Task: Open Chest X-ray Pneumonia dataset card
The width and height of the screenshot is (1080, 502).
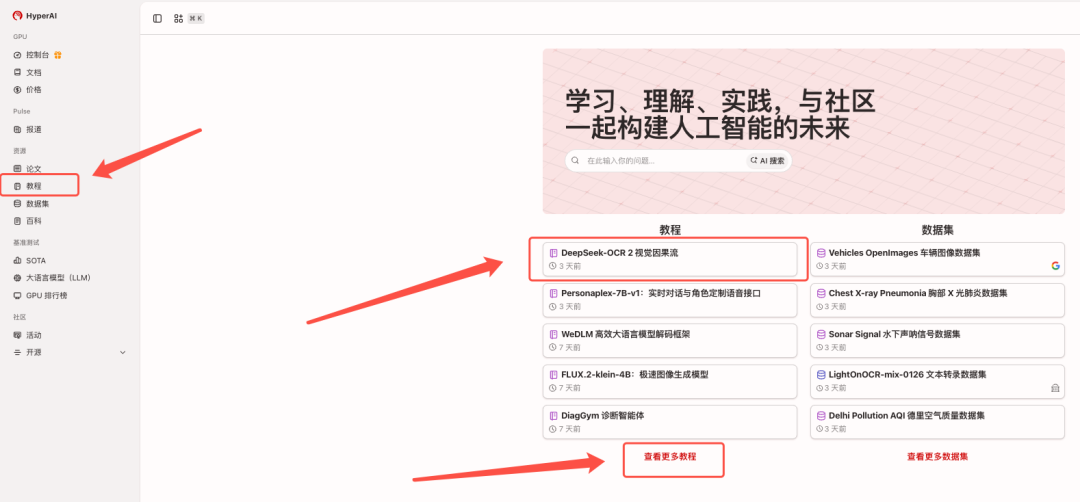Action: click(x=937, y=300)
